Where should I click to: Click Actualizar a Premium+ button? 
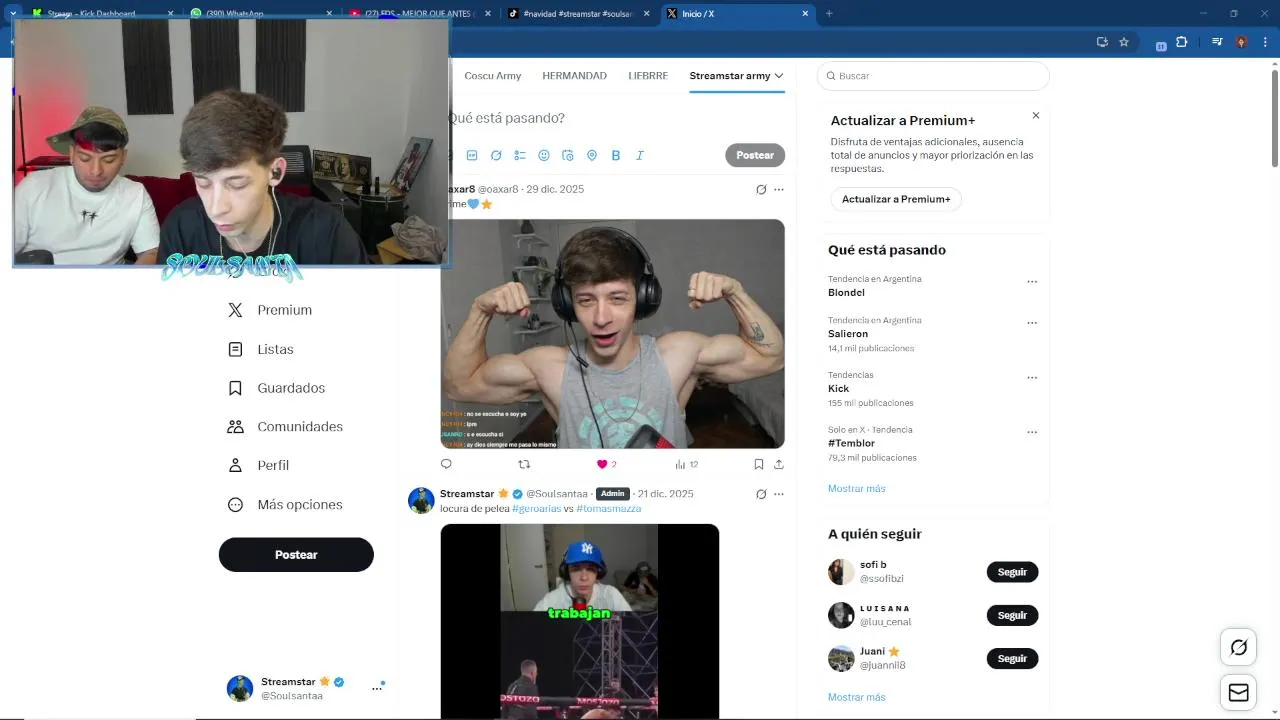coord(896,199)
